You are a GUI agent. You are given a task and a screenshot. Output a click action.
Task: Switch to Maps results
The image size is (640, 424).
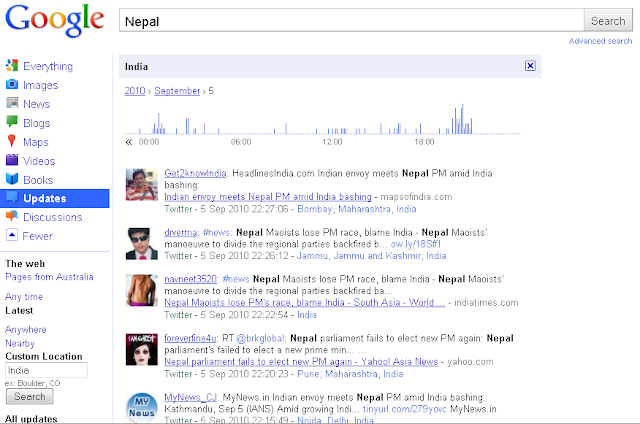coord(36,142)
